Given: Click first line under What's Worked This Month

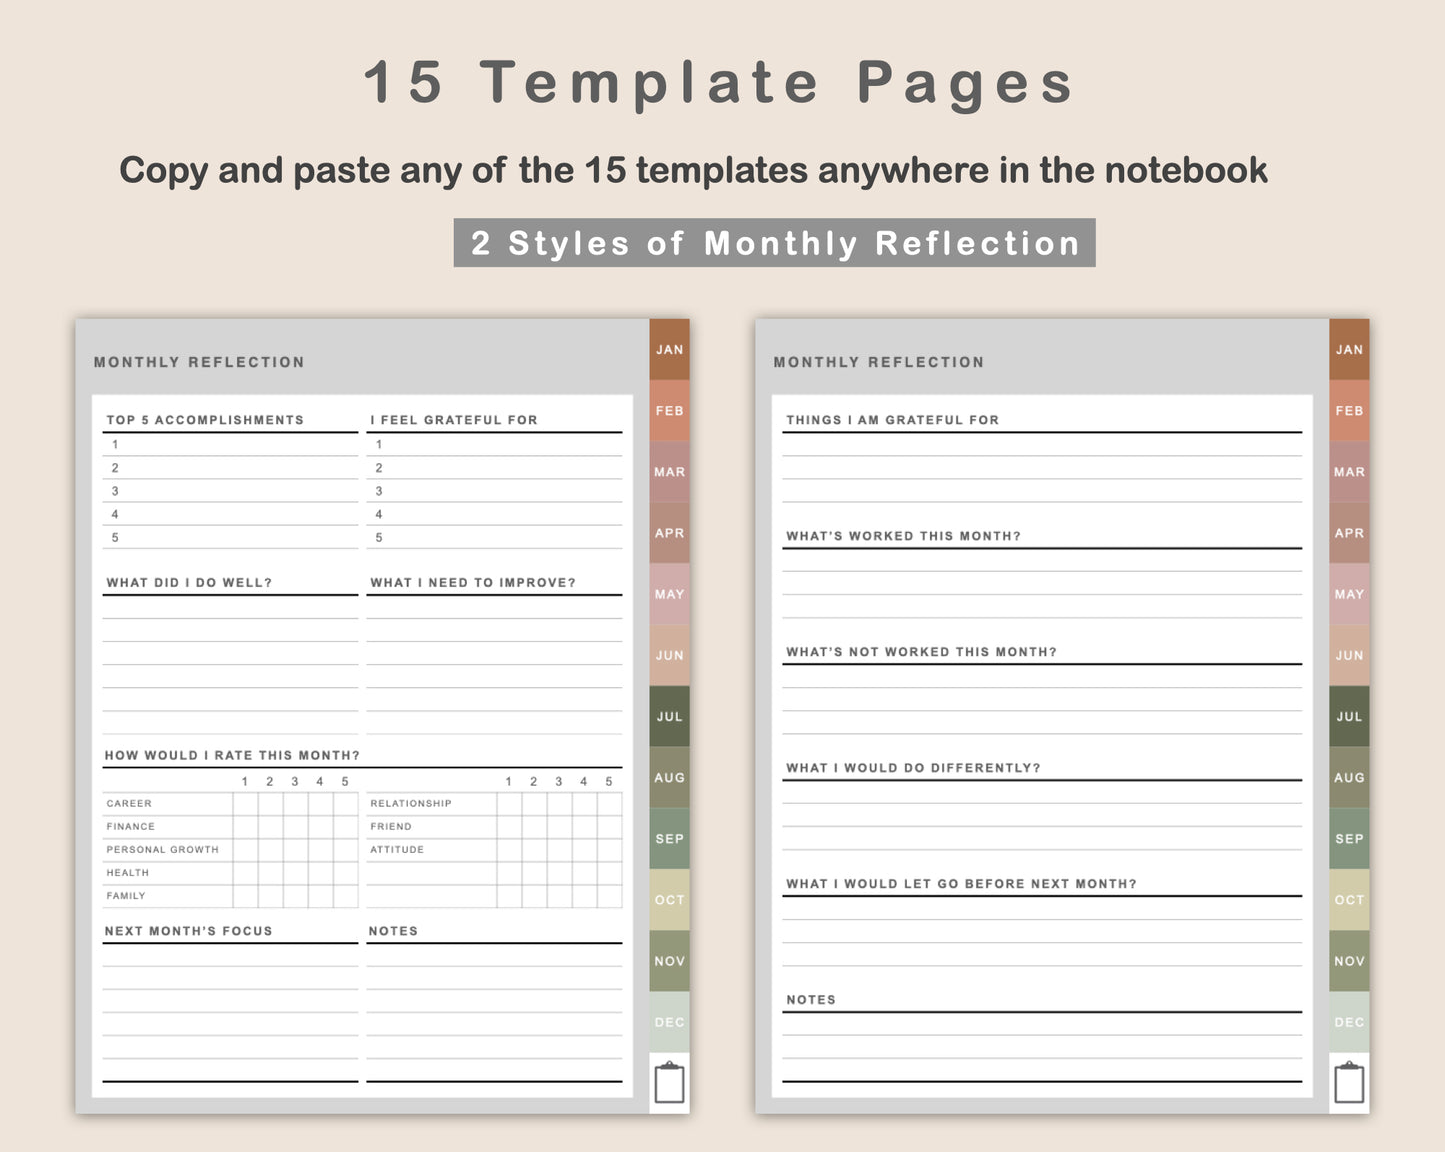Looking at the screenshot, I should pos(1042,561).
